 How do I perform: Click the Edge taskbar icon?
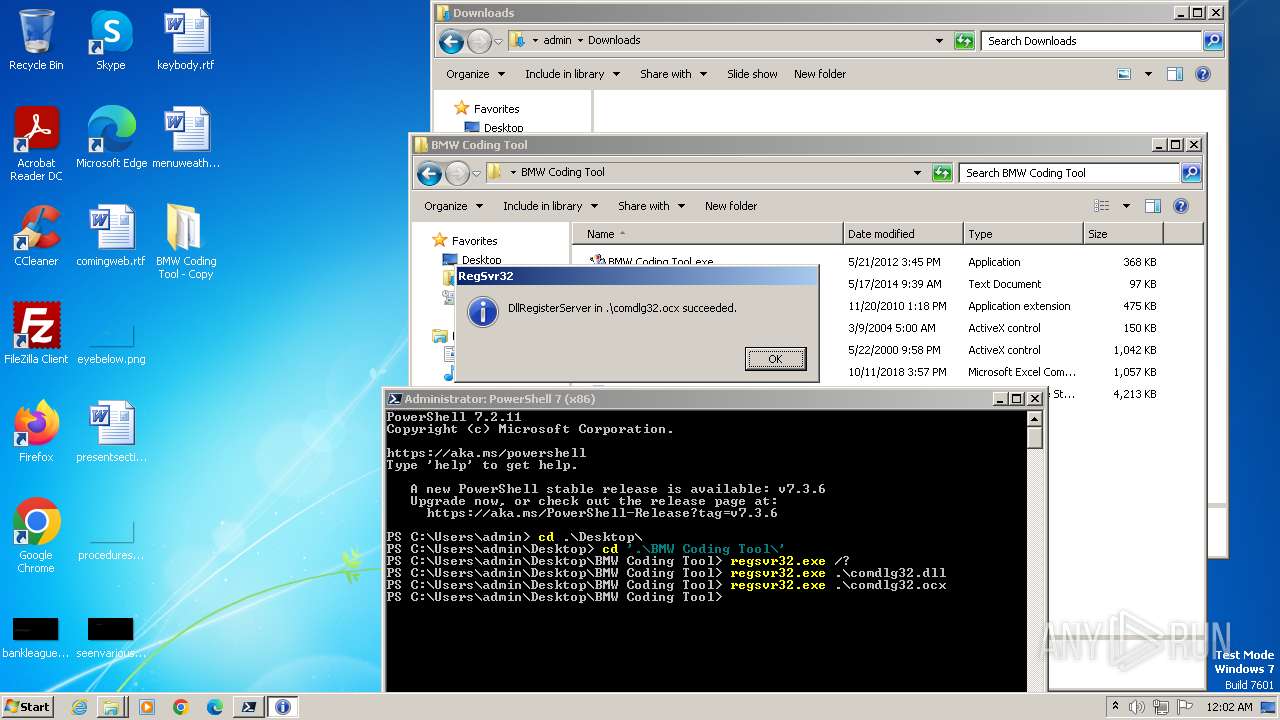coord(214,707)
